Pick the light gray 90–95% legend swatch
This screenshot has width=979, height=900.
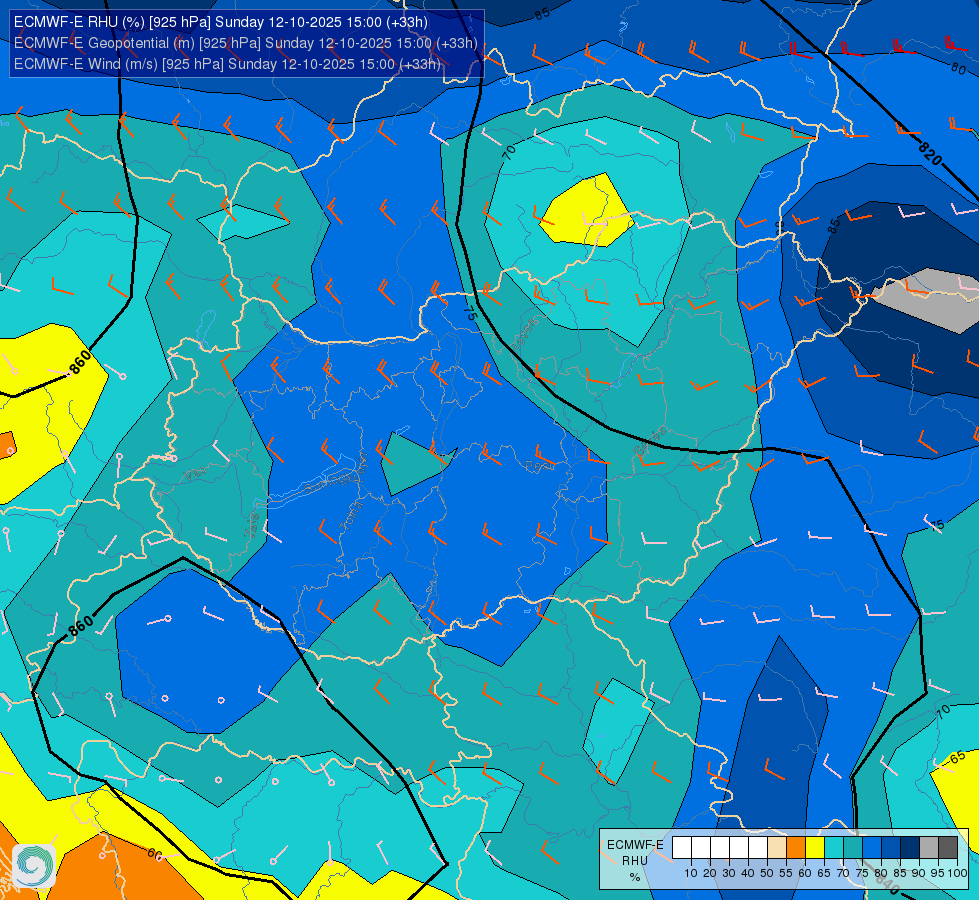click(x=929, y=848)
